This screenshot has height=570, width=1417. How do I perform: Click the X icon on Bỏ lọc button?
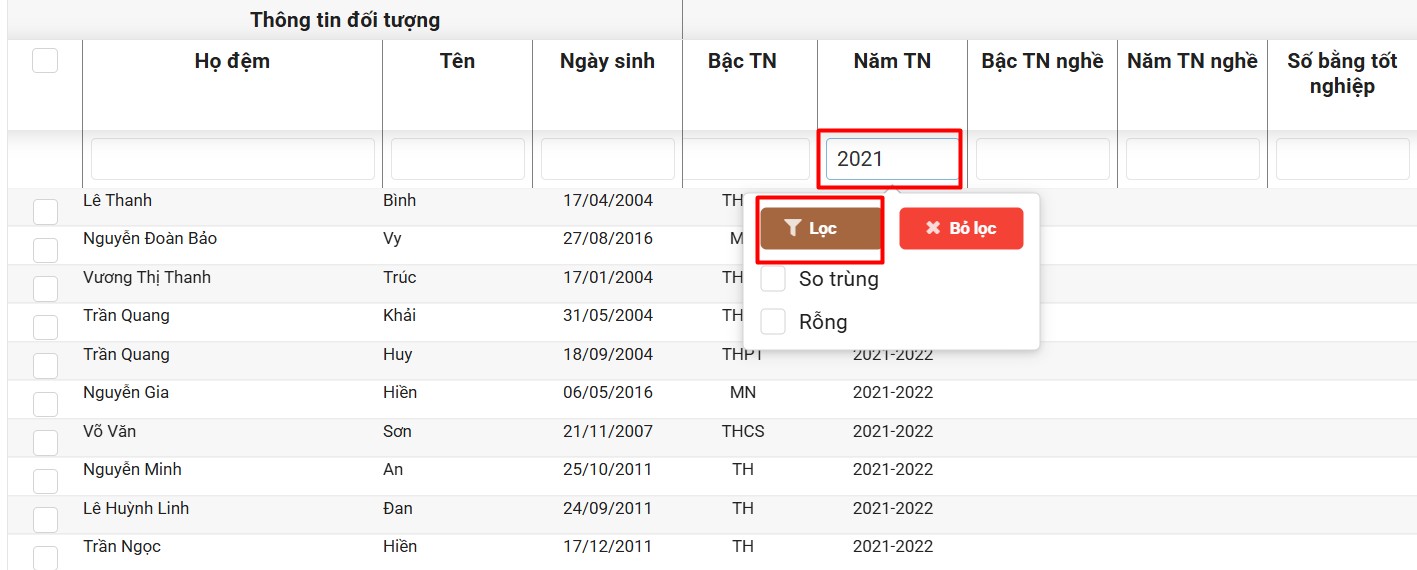click(x=933, y=229)
